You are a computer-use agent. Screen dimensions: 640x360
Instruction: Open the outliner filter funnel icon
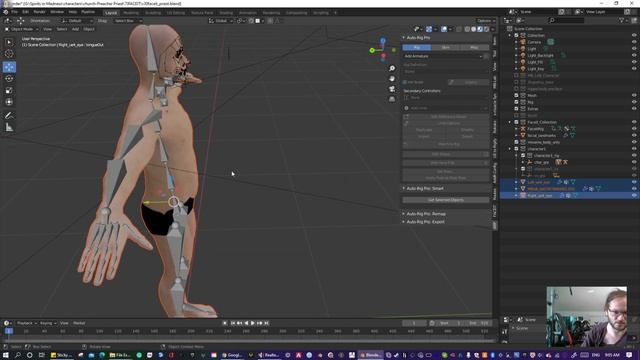pyautogui.click(x=622, y=20)
